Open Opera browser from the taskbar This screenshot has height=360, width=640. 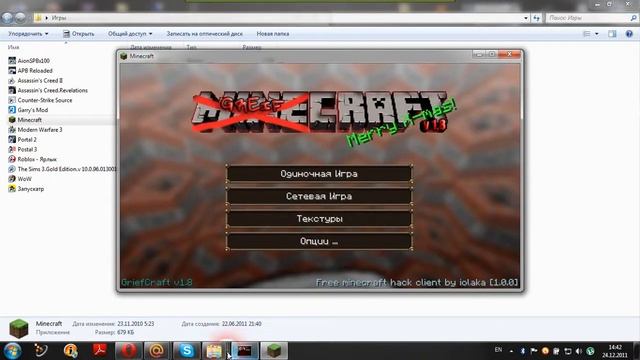[x=128, y=351]
